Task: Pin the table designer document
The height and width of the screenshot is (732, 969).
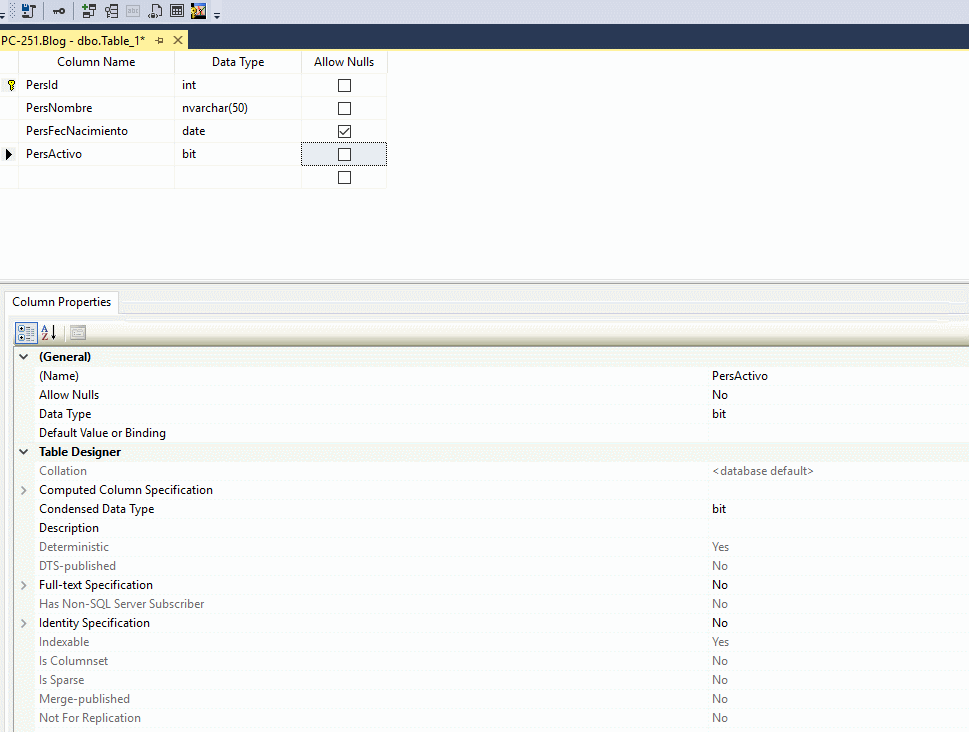Action: pyautogui.click(x=158, y=40)
